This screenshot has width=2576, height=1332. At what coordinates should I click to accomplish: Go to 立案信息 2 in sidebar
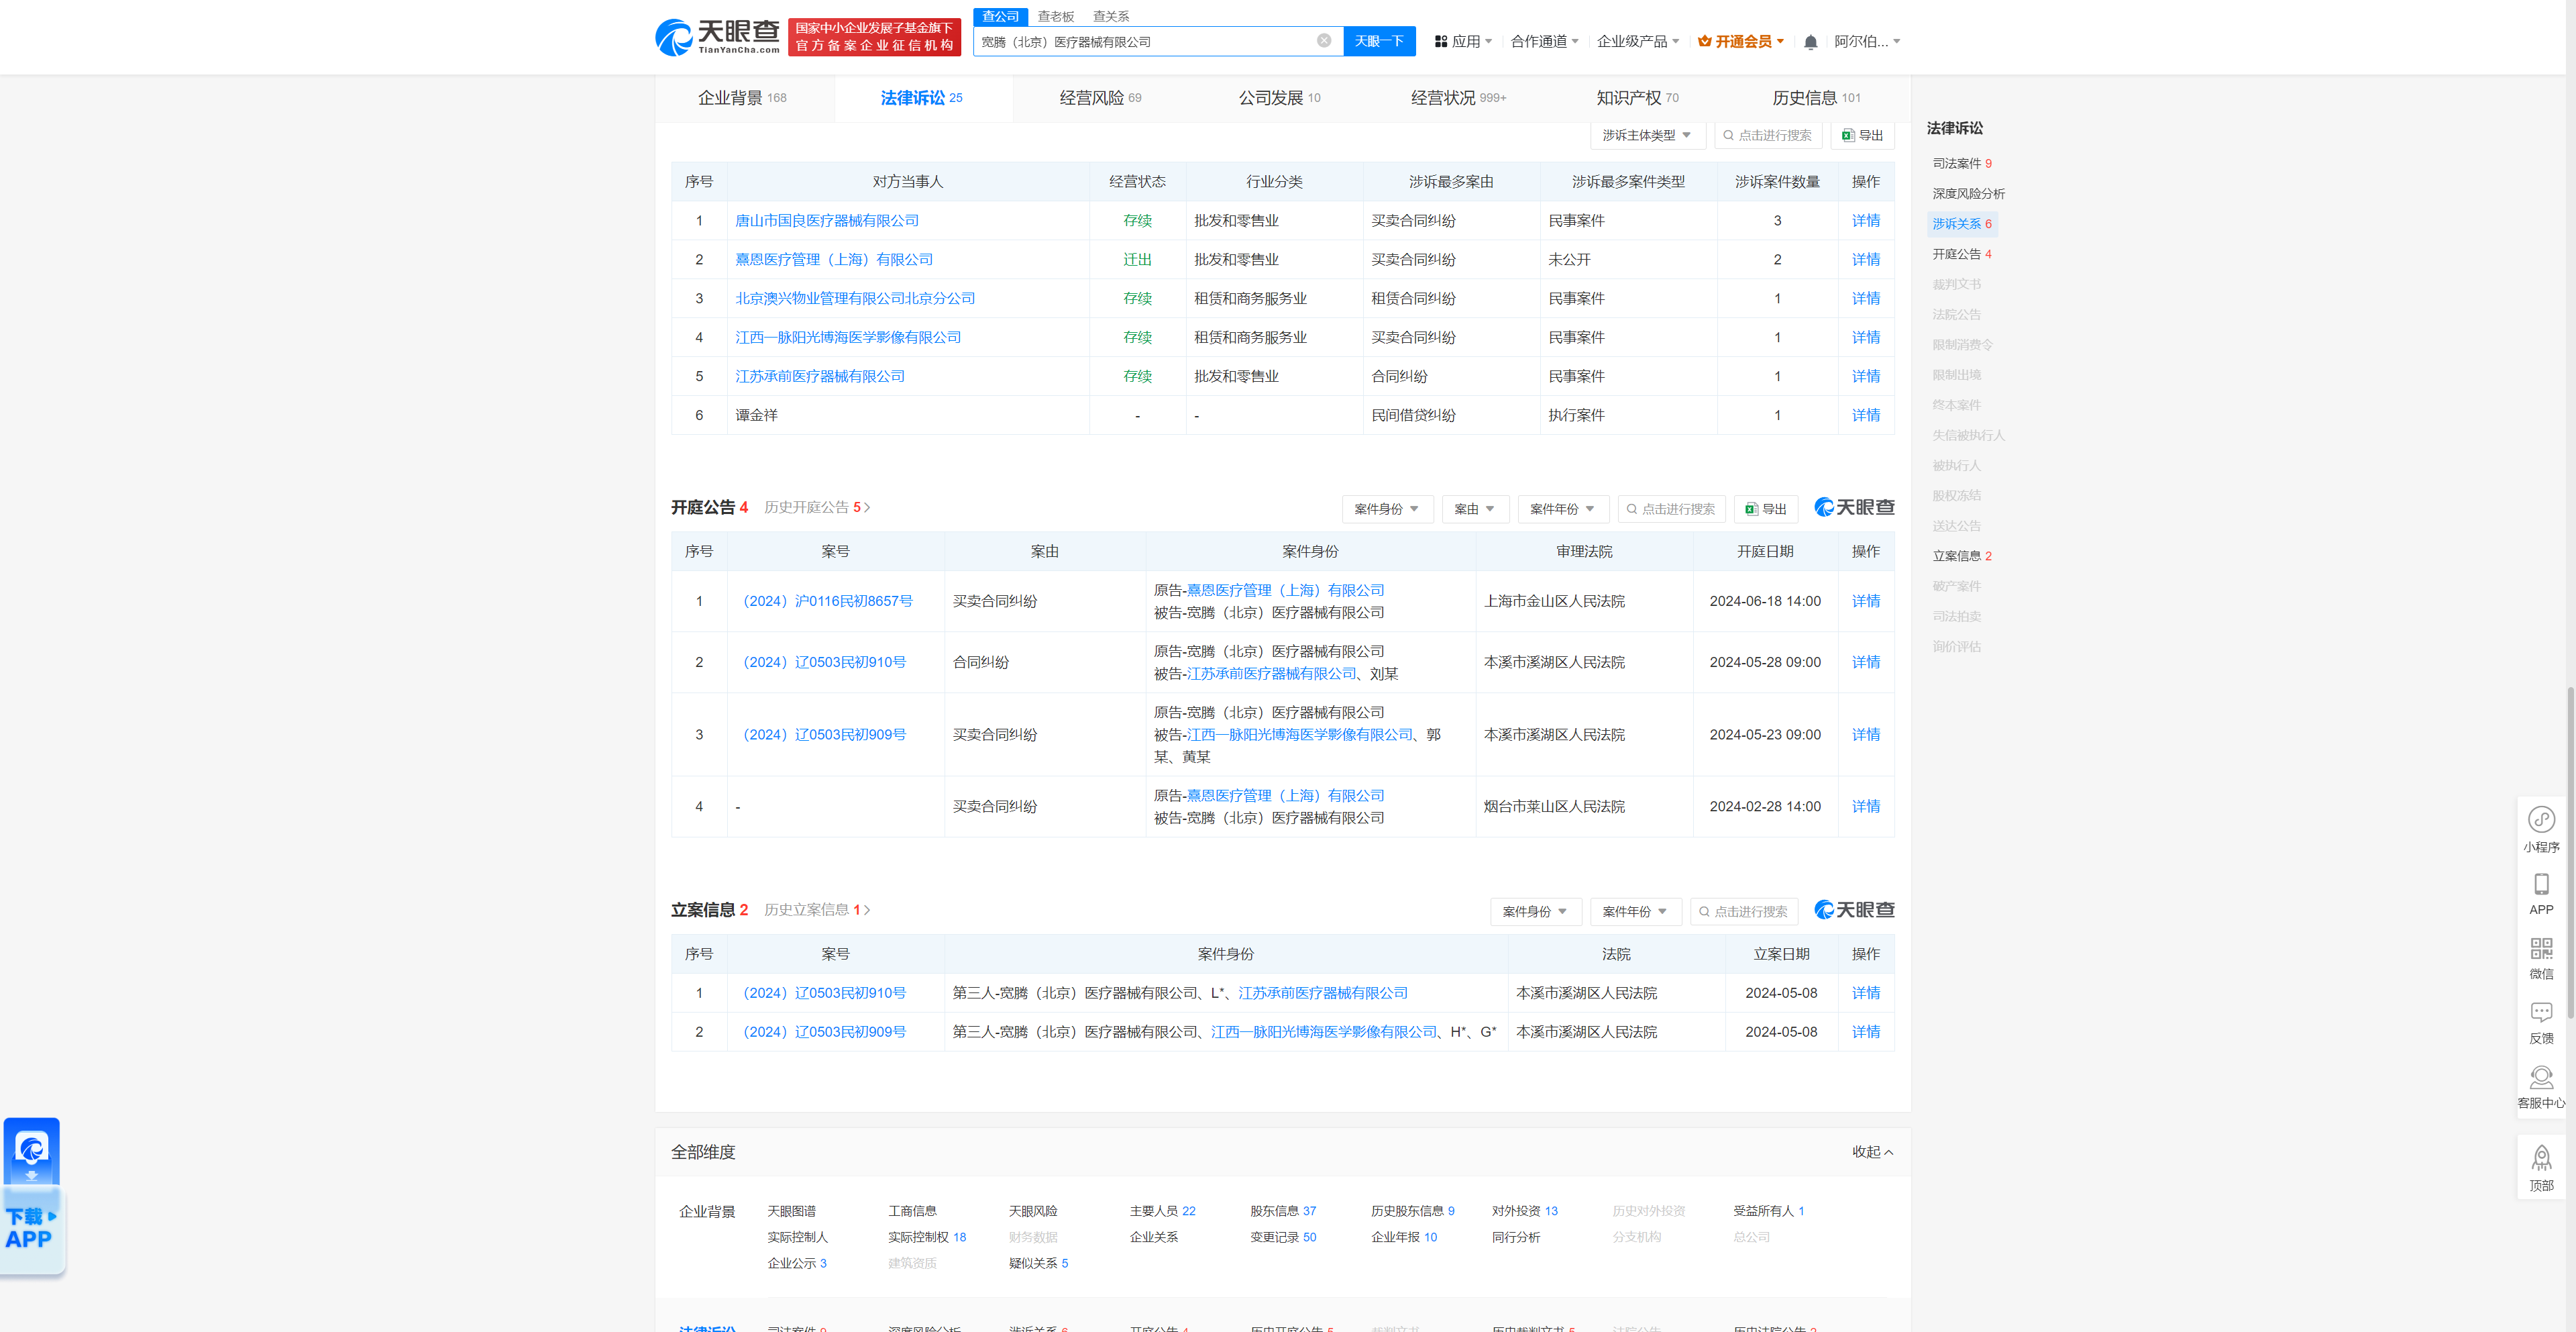(x=1962, y=555)
